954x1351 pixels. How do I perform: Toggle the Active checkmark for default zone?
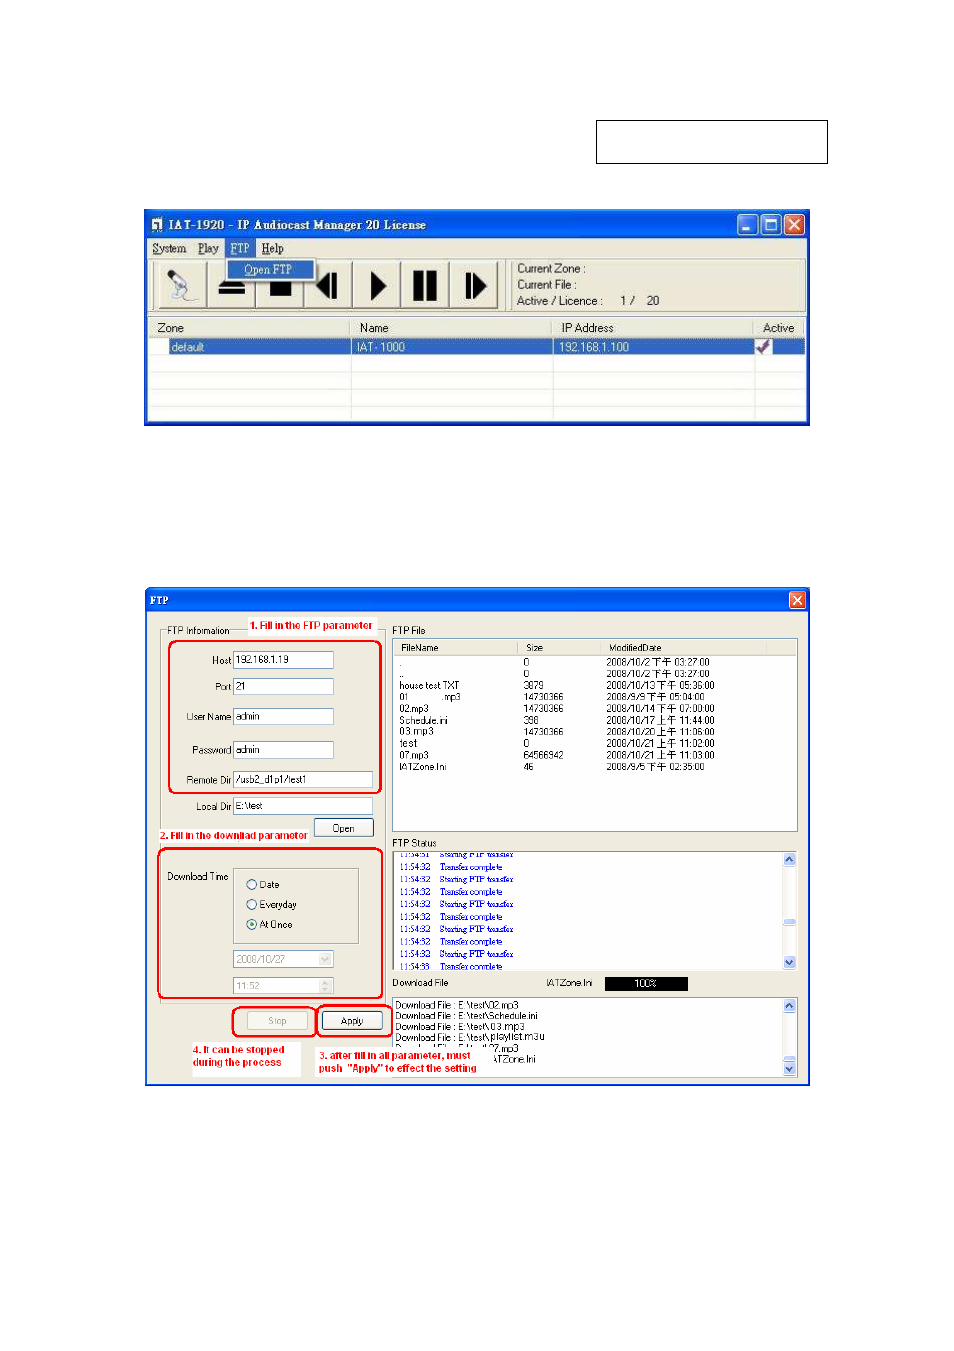point(763,347)
